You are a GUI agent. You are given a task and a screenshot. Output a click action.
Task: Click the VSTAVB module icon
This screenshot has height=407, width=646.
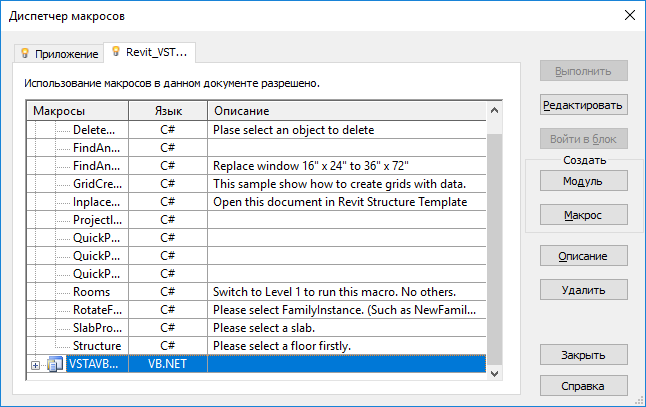click(56, 365)
